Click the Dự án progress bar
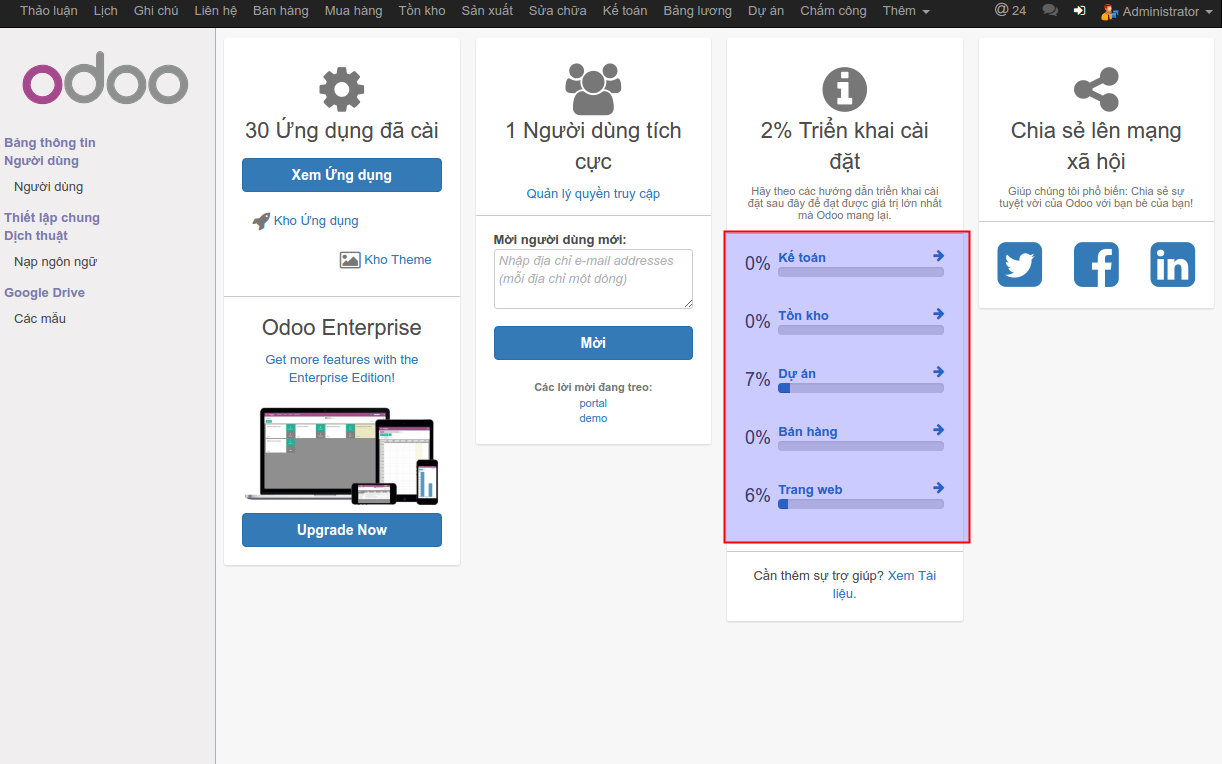The image size is (1222, 764). (861, 388)
